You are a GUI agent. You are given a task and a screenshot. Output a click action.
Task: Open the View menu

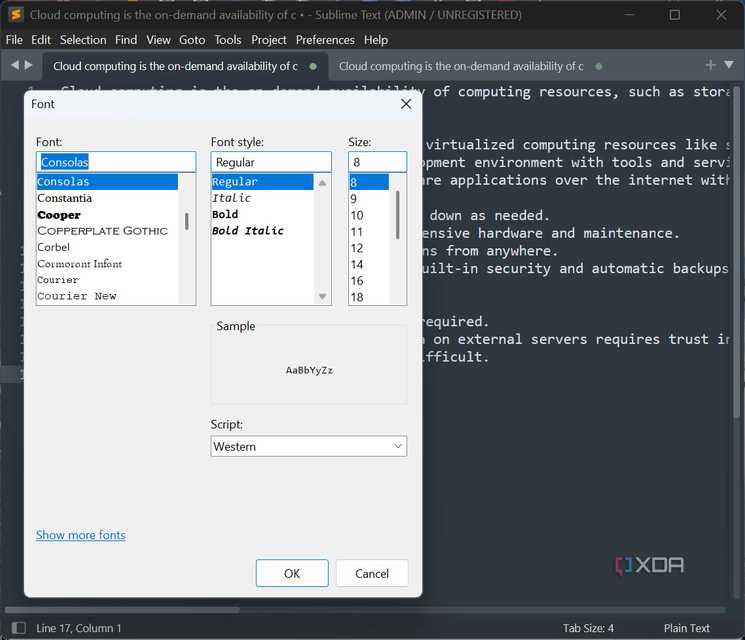click(158, 40)
